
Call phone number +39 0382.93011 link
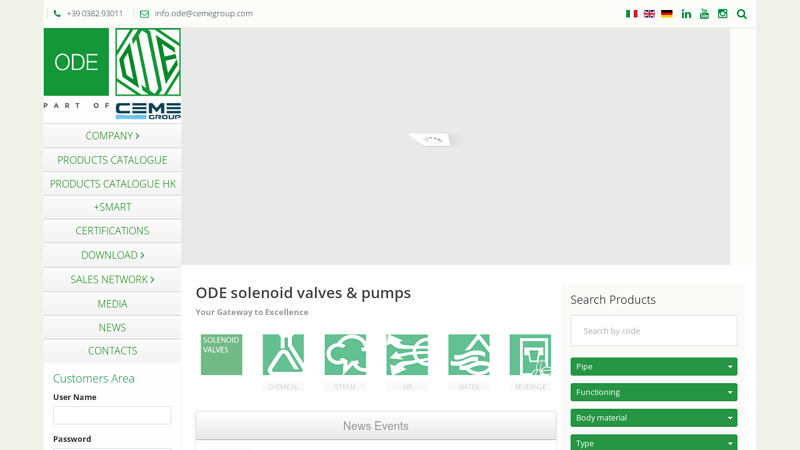pyautogui.click(x=95, y=14)
